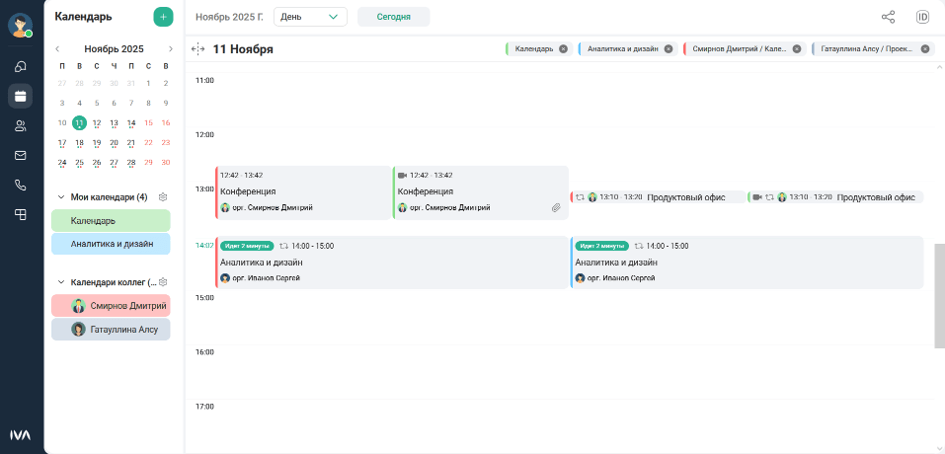This screenshot has height=454, width=945.
Task: Go to next month in mini calendar
Action: click(x=171, y=49)
